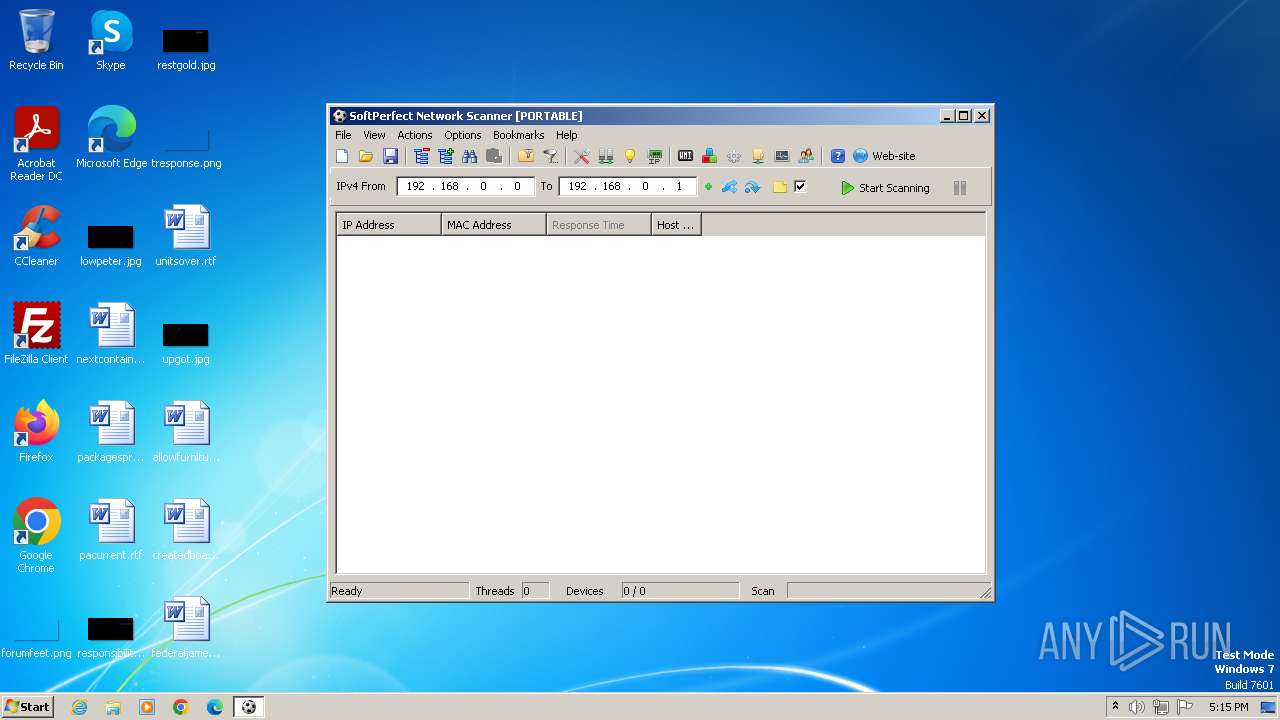Open the Windows Start menu
The image size is (1280, 720).
[x=27, y=706]
